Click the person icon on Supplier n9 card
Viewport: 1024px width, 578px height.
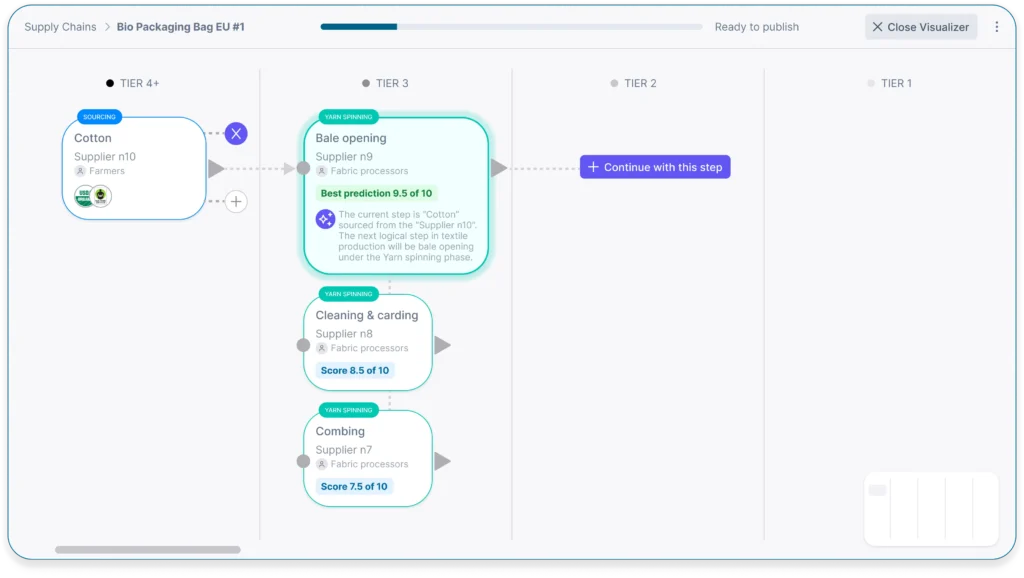[321, 171]
